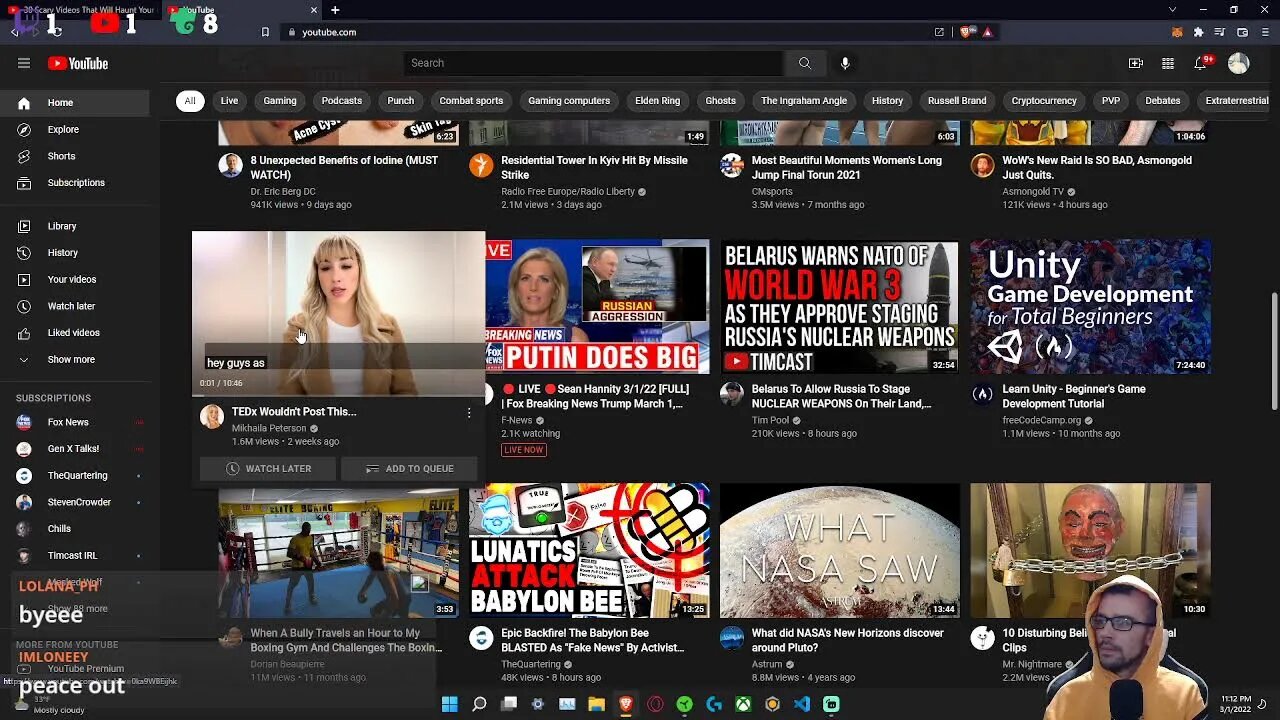1280x720 pixels.
Task: Click the ADD TO QUEUE button
Action: point(409,469)
